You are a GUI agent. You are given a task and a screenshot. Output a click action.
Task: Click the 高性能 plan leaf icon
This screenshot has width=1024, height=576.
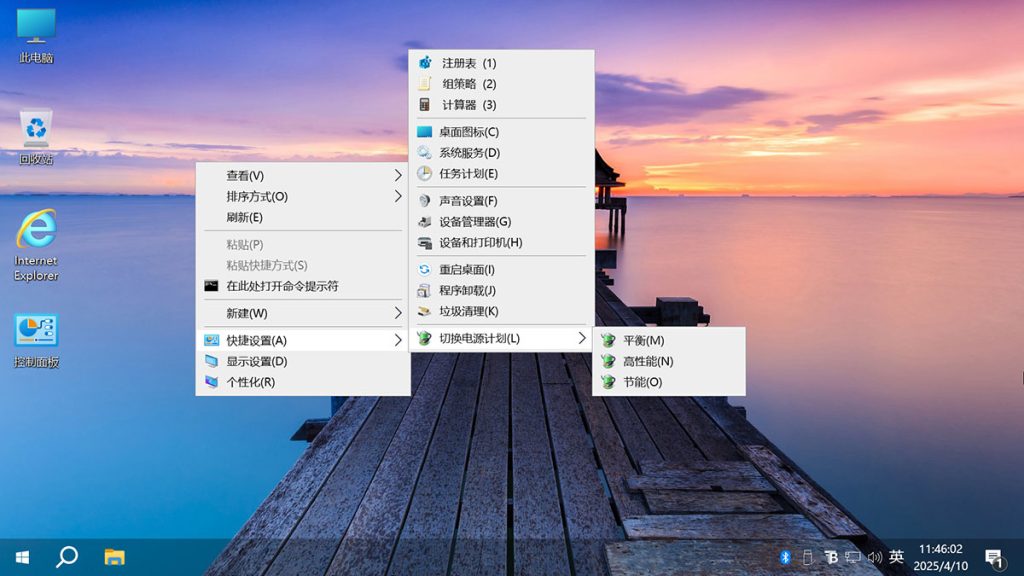point(608,361)
